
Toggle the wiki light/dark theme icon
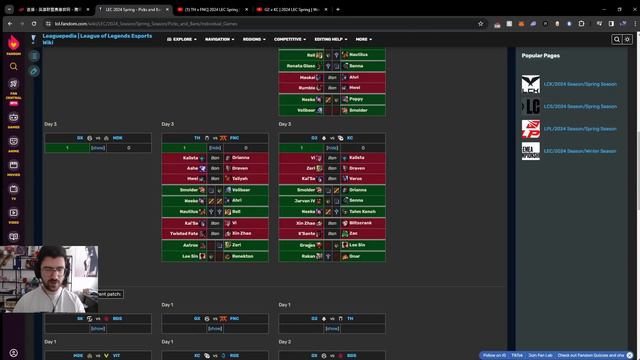[x=627, y=39]
